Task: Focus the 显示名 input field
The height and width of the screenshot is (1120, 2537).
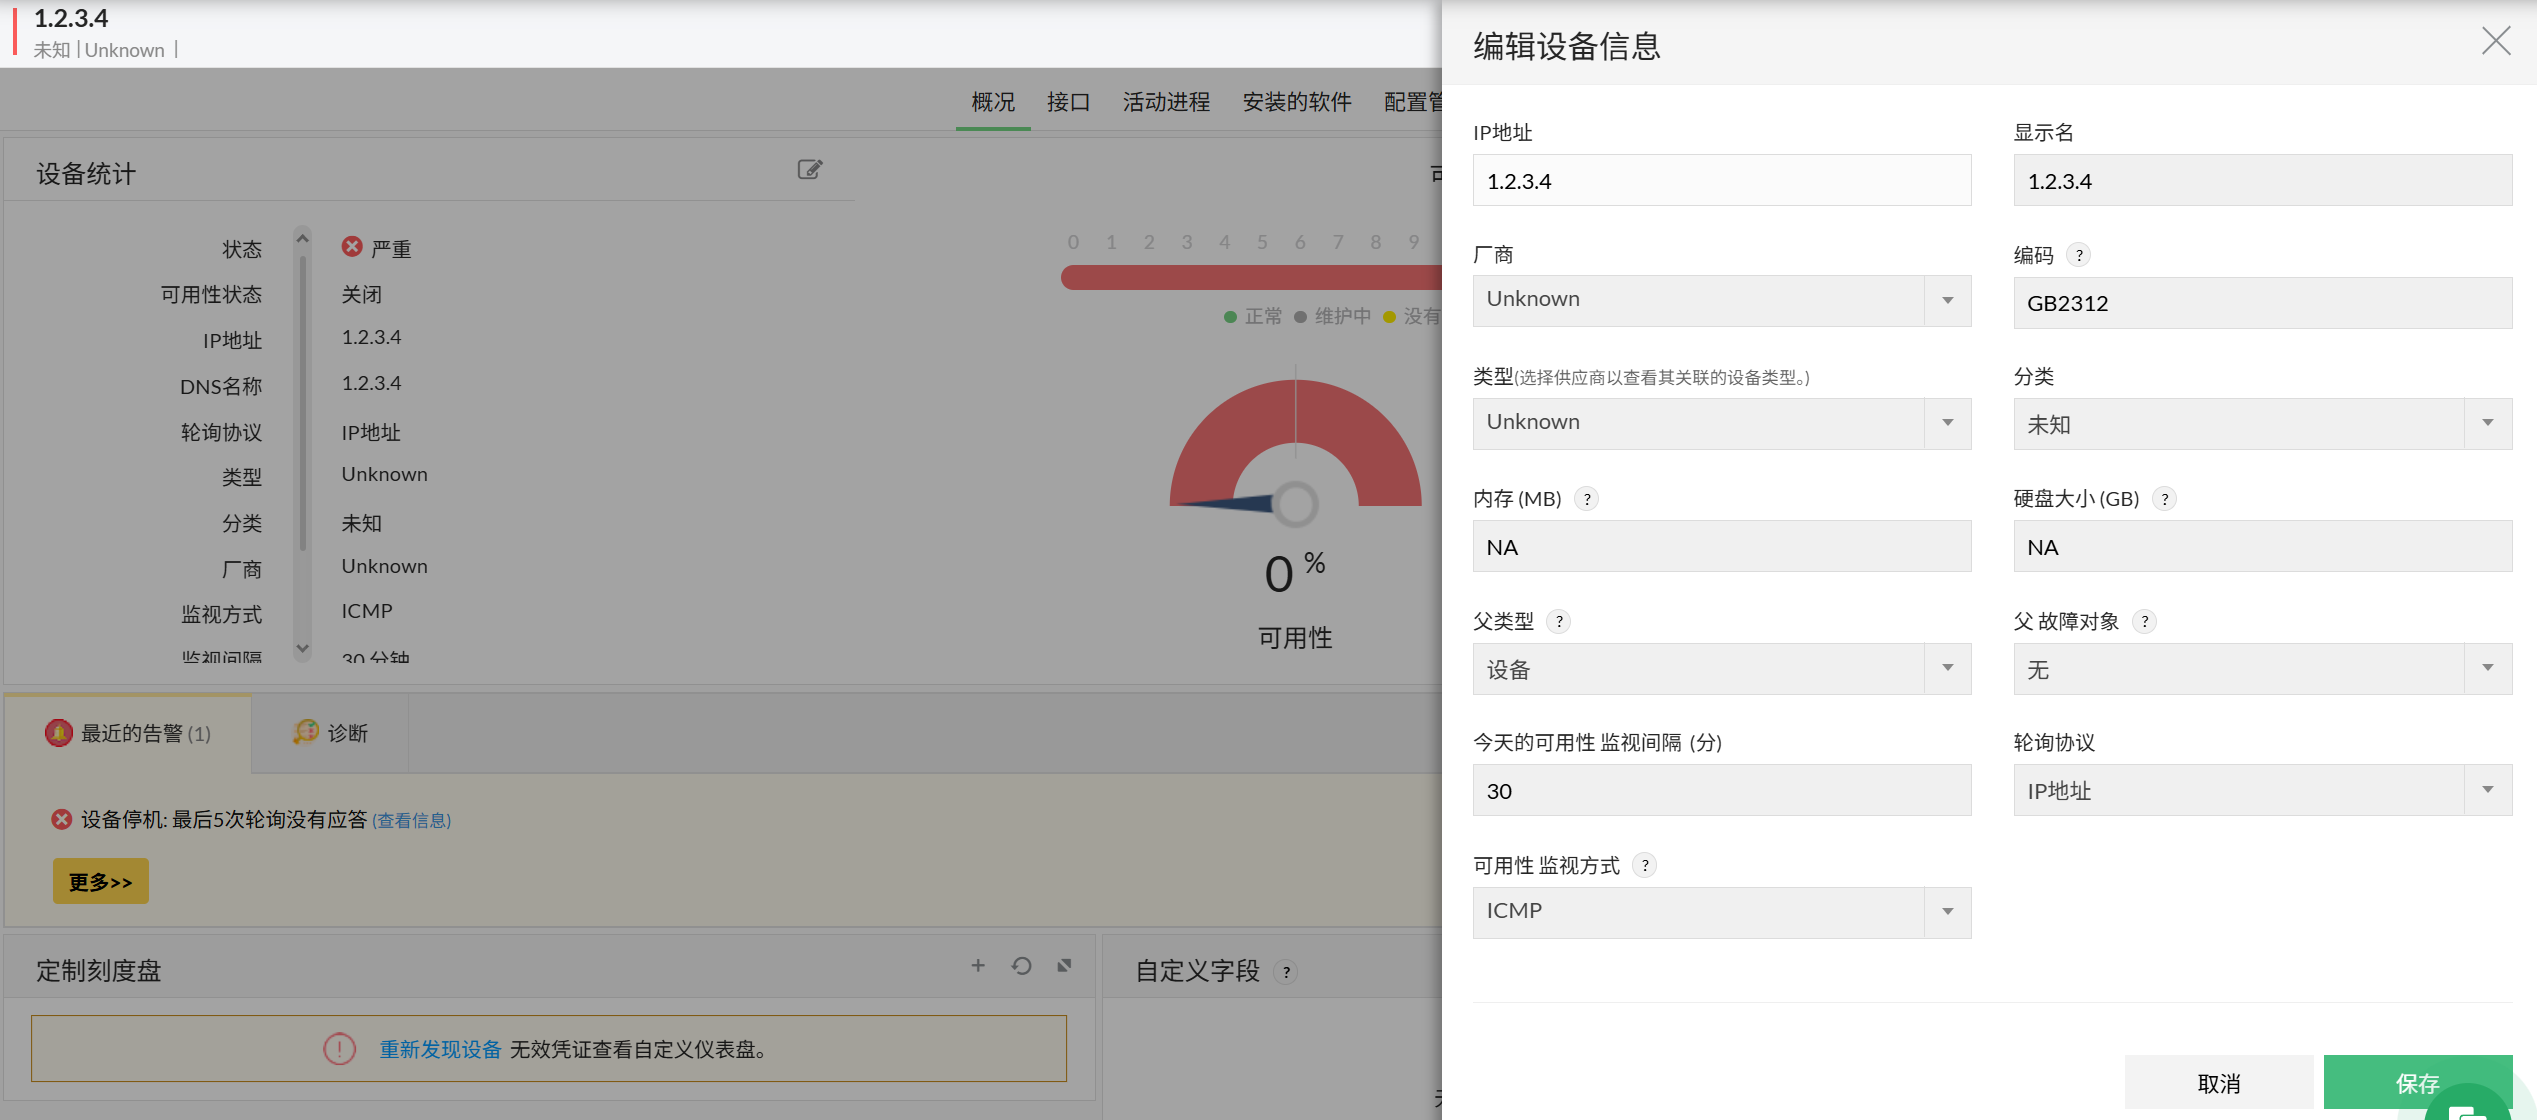Action: pyautogui.click(x=2262, y=180)
